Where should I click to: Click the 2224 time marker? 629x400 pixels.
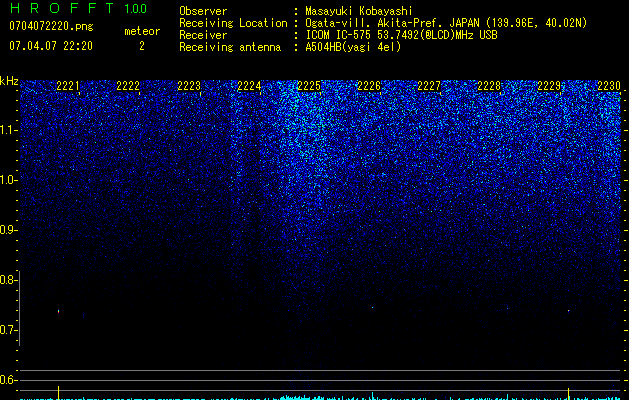249,86
